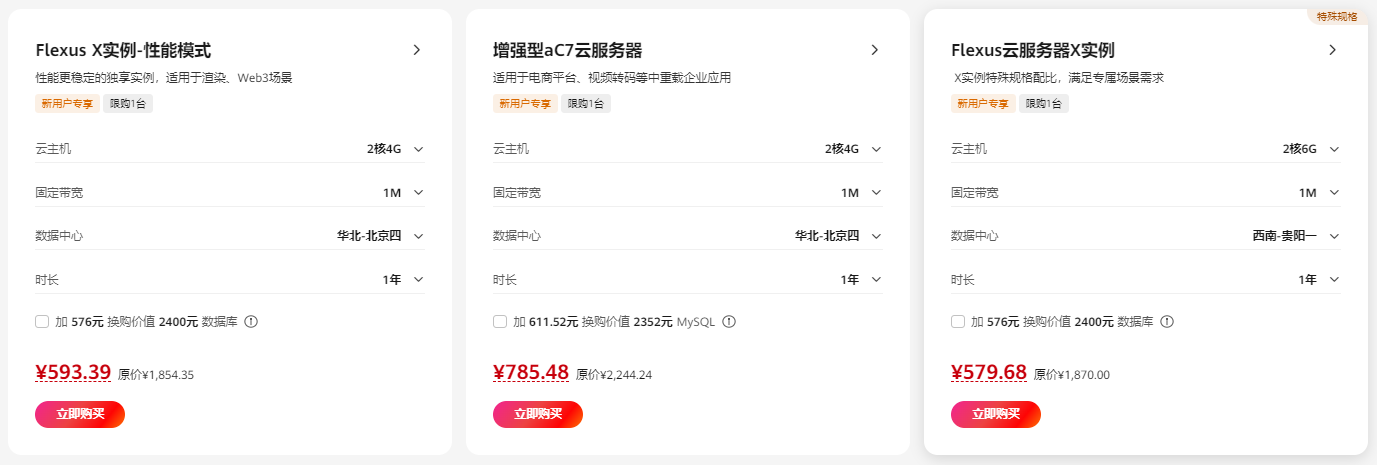Open Flexus云服务器X实例 details arrow

(1332, 50)
